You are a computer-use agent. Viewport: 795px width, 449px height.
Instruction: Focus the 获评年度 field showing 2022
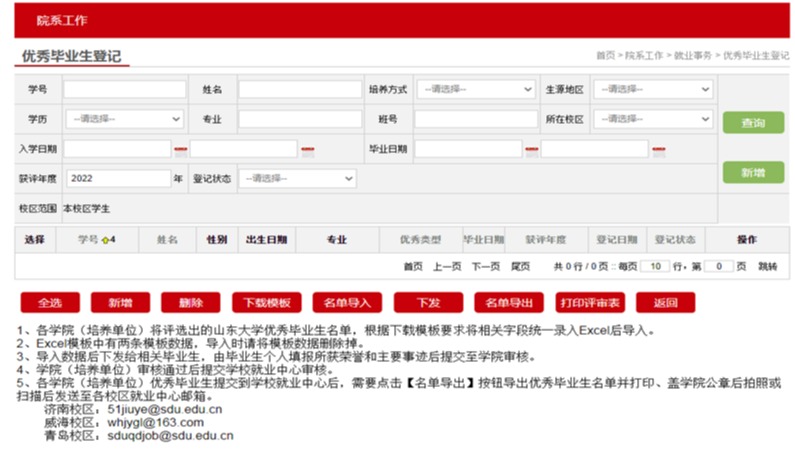point(118,178)
